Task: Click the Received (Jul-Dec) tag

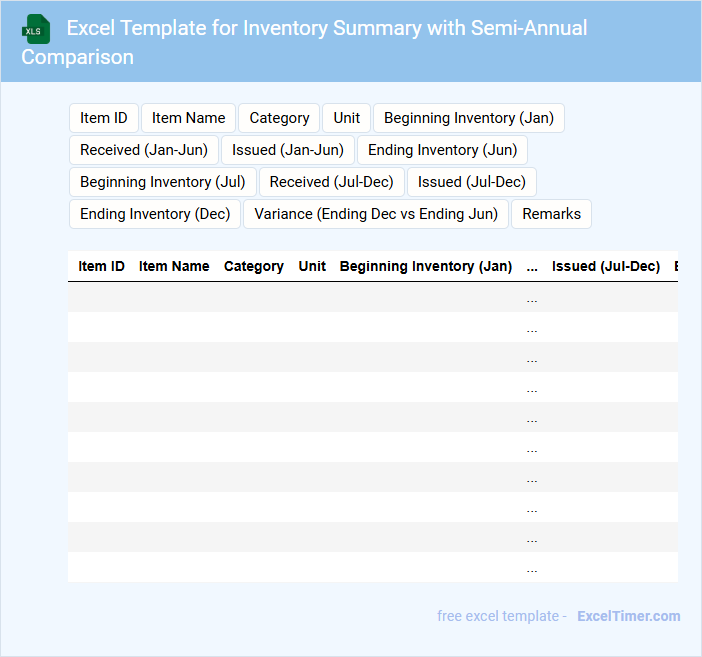Action: coord(332,182)
